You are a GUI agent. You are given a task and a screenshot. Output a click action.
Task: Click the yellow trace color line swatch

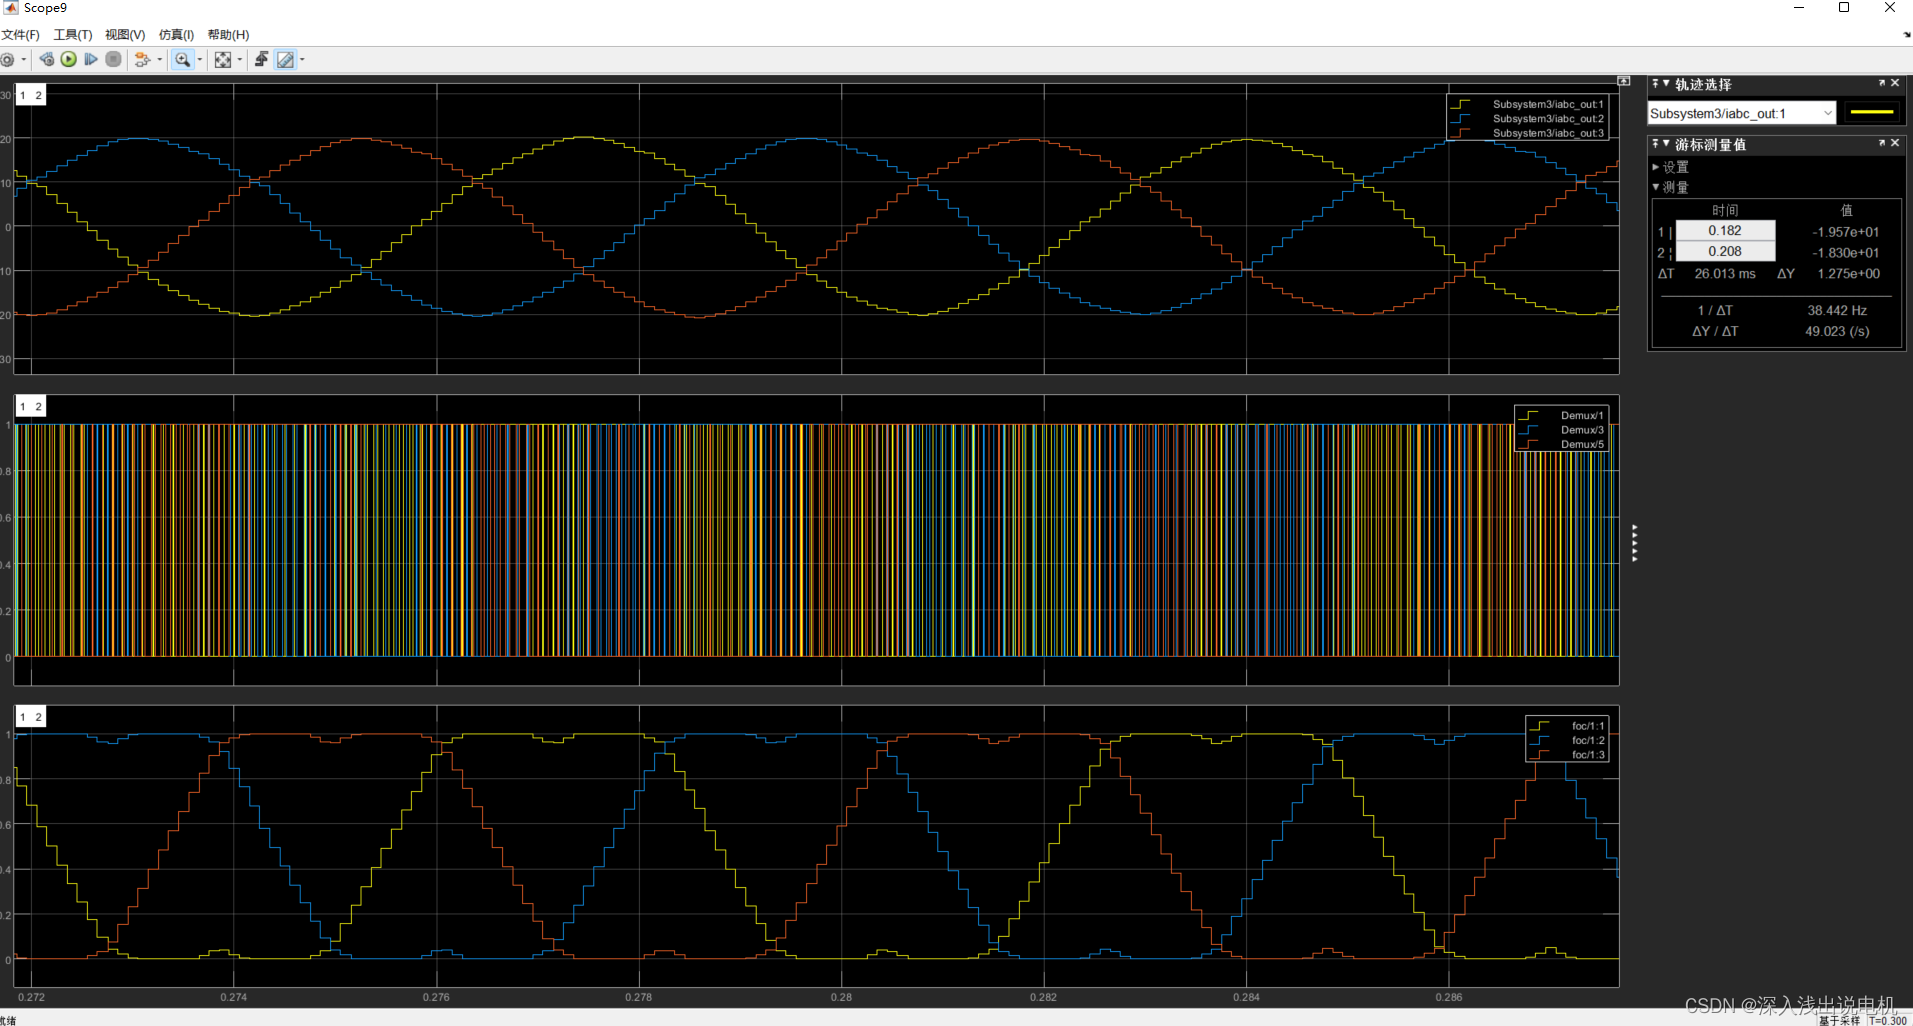pyautogui.click(x=1872, y=113)
